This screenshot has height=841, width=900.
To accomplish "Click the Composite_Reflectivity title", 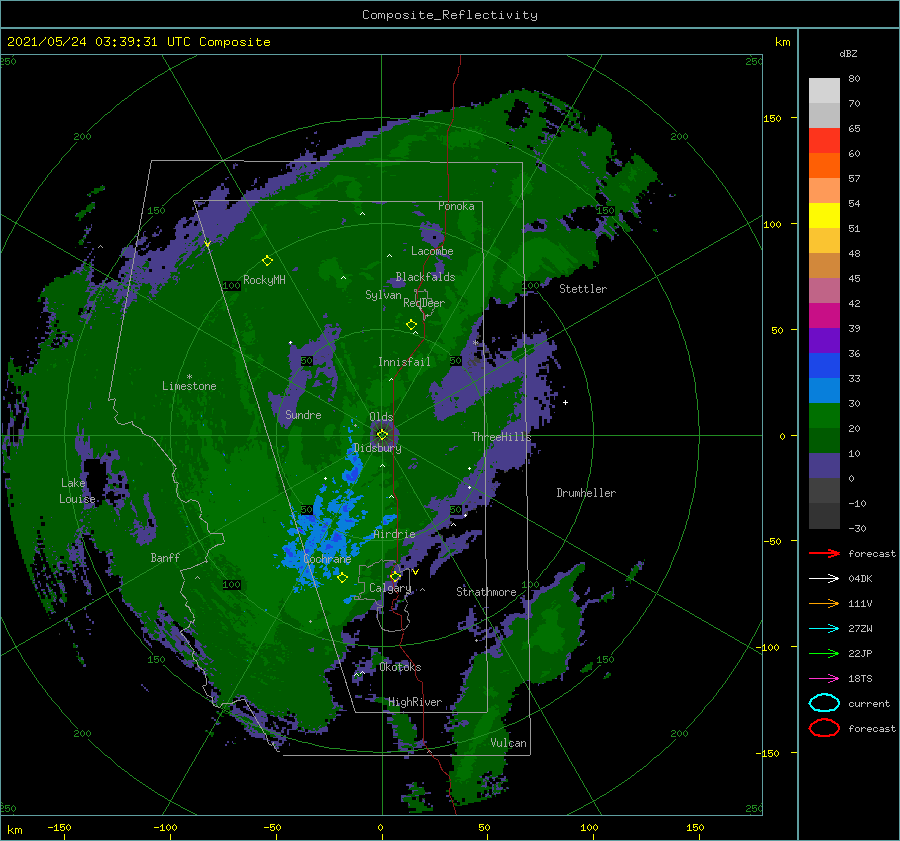I will point(450,15).
